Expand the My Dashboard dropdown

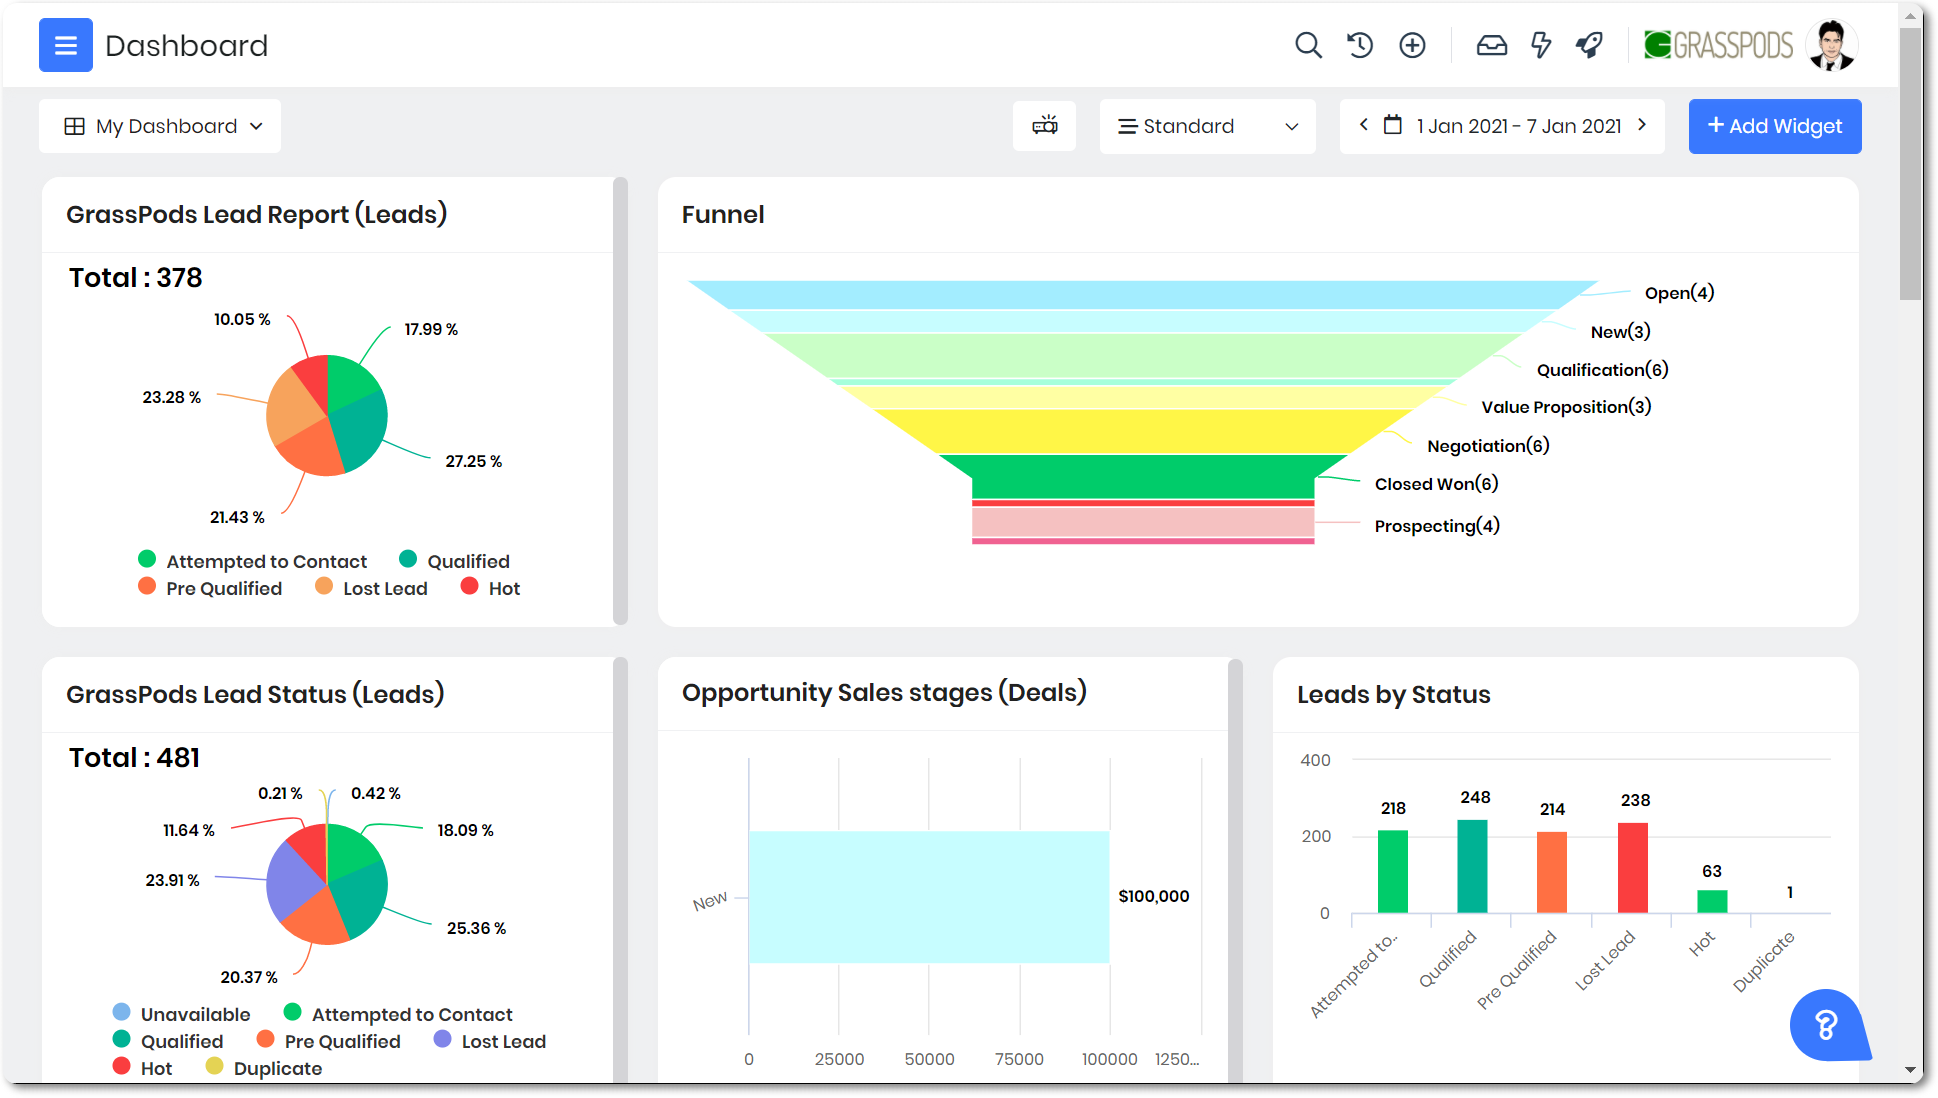click(160, 126)
